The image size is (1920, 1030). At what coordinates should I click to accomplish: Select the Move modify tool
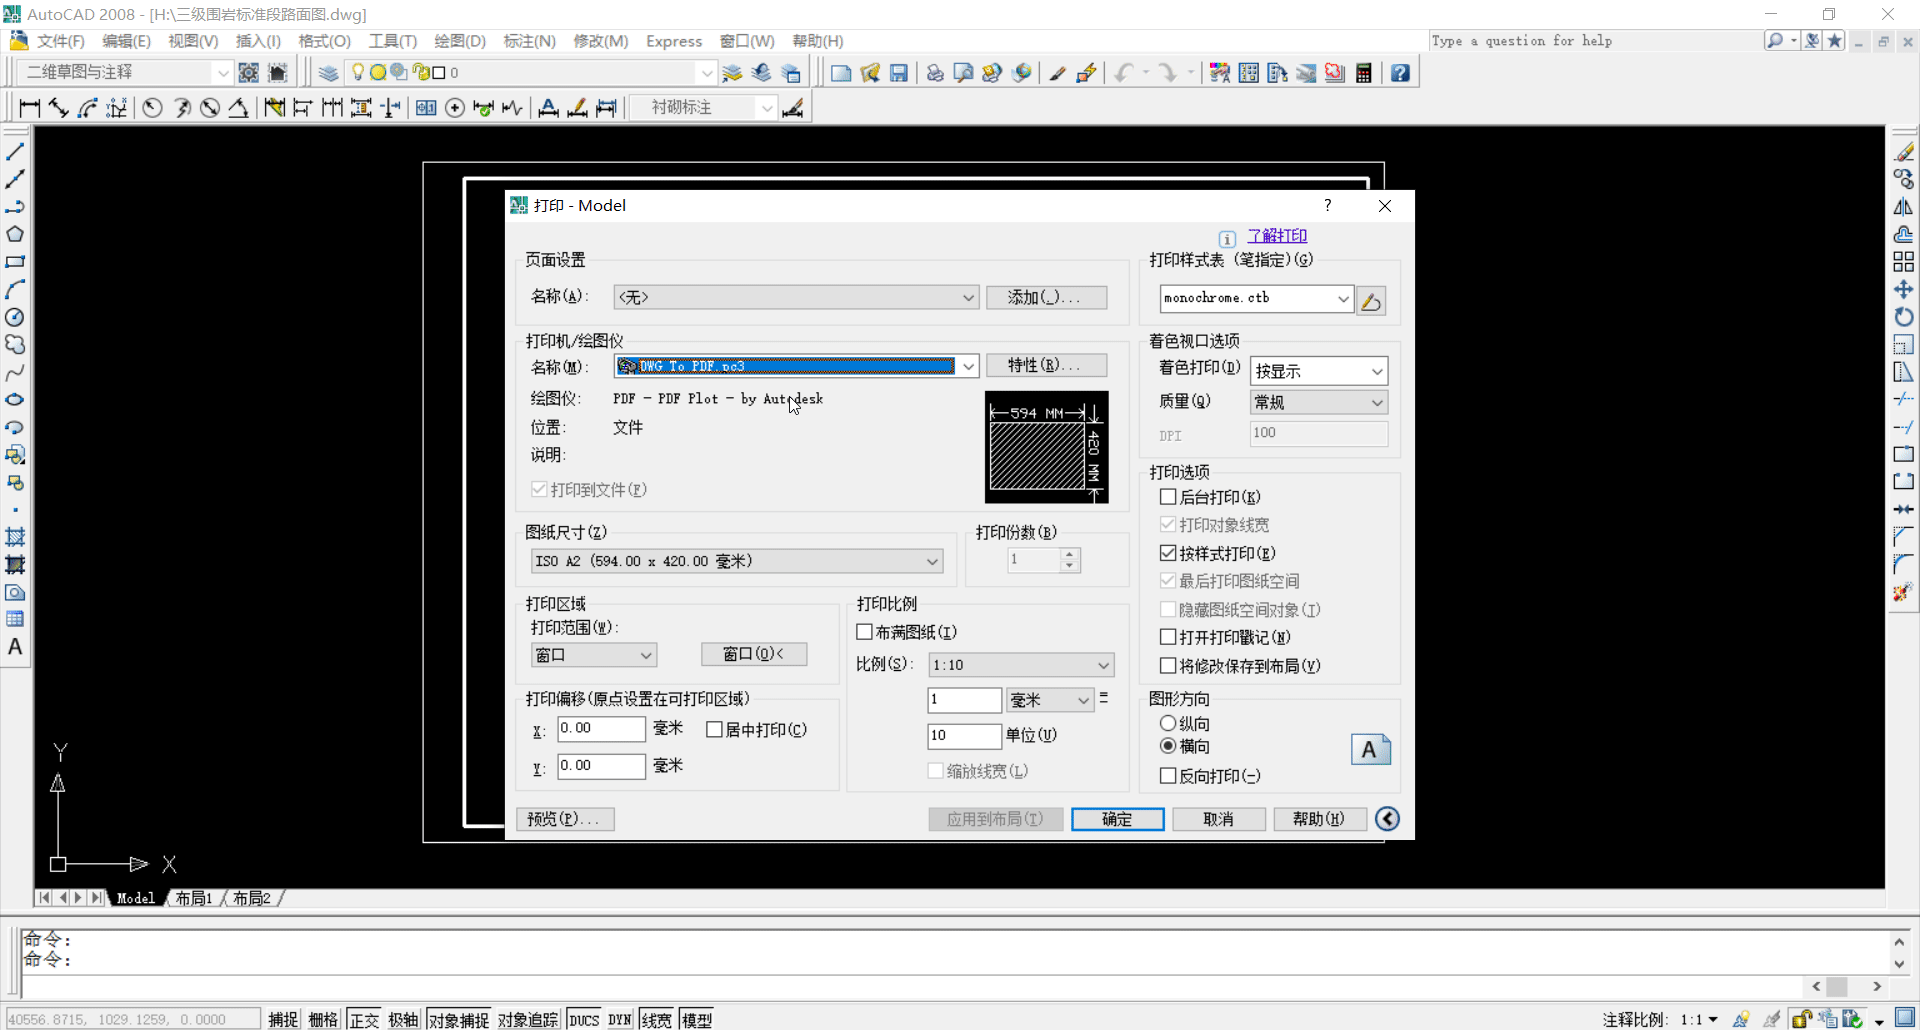coord(1903,289)
